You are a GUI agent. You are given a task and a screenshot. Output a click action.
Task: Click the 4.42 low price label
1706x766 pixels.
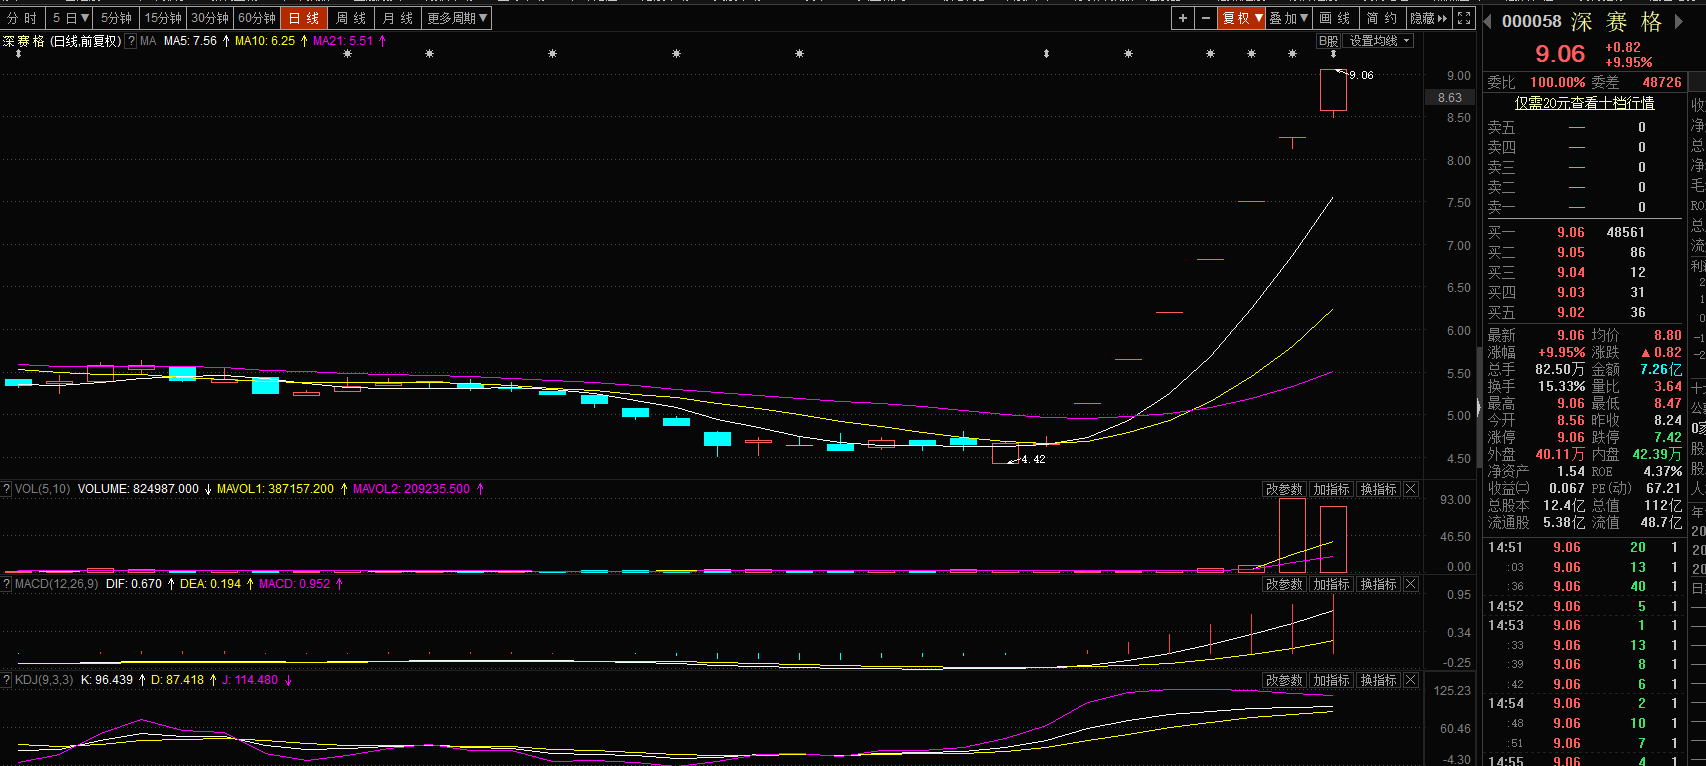pyautogui.click(x=1033, y=459)
